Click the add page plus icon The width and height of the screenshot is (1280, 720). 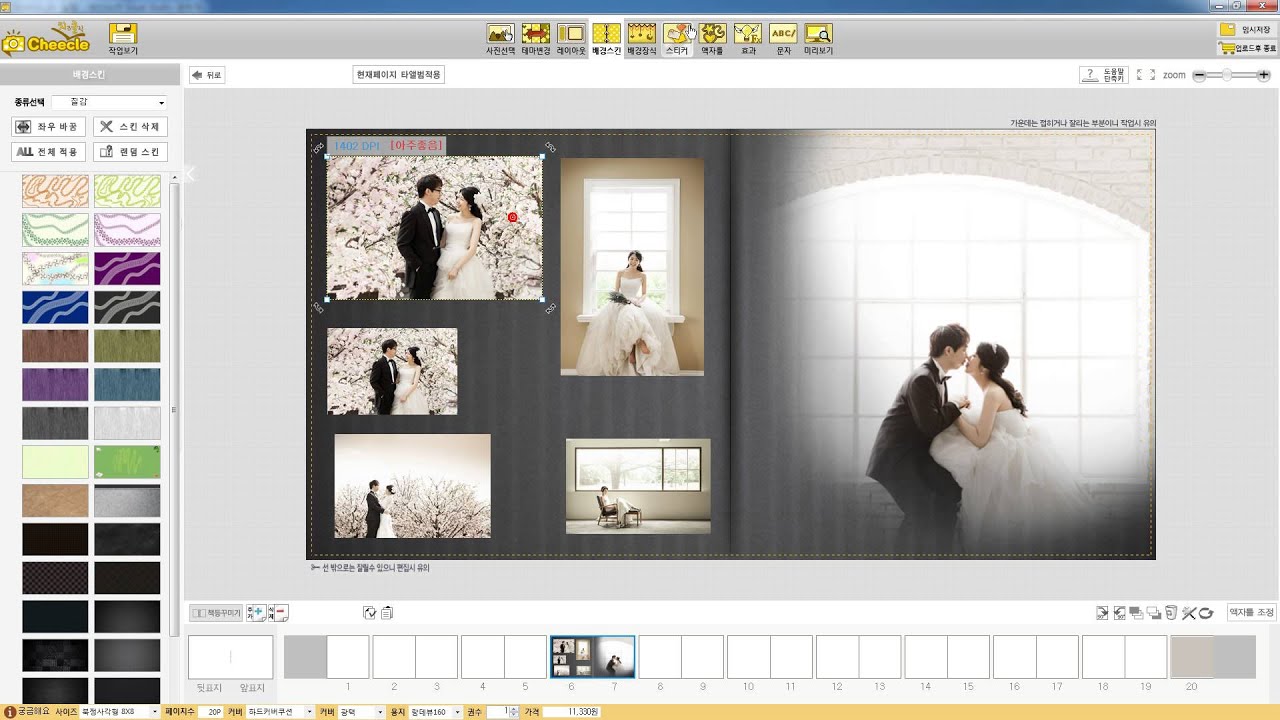pos(256,612)
